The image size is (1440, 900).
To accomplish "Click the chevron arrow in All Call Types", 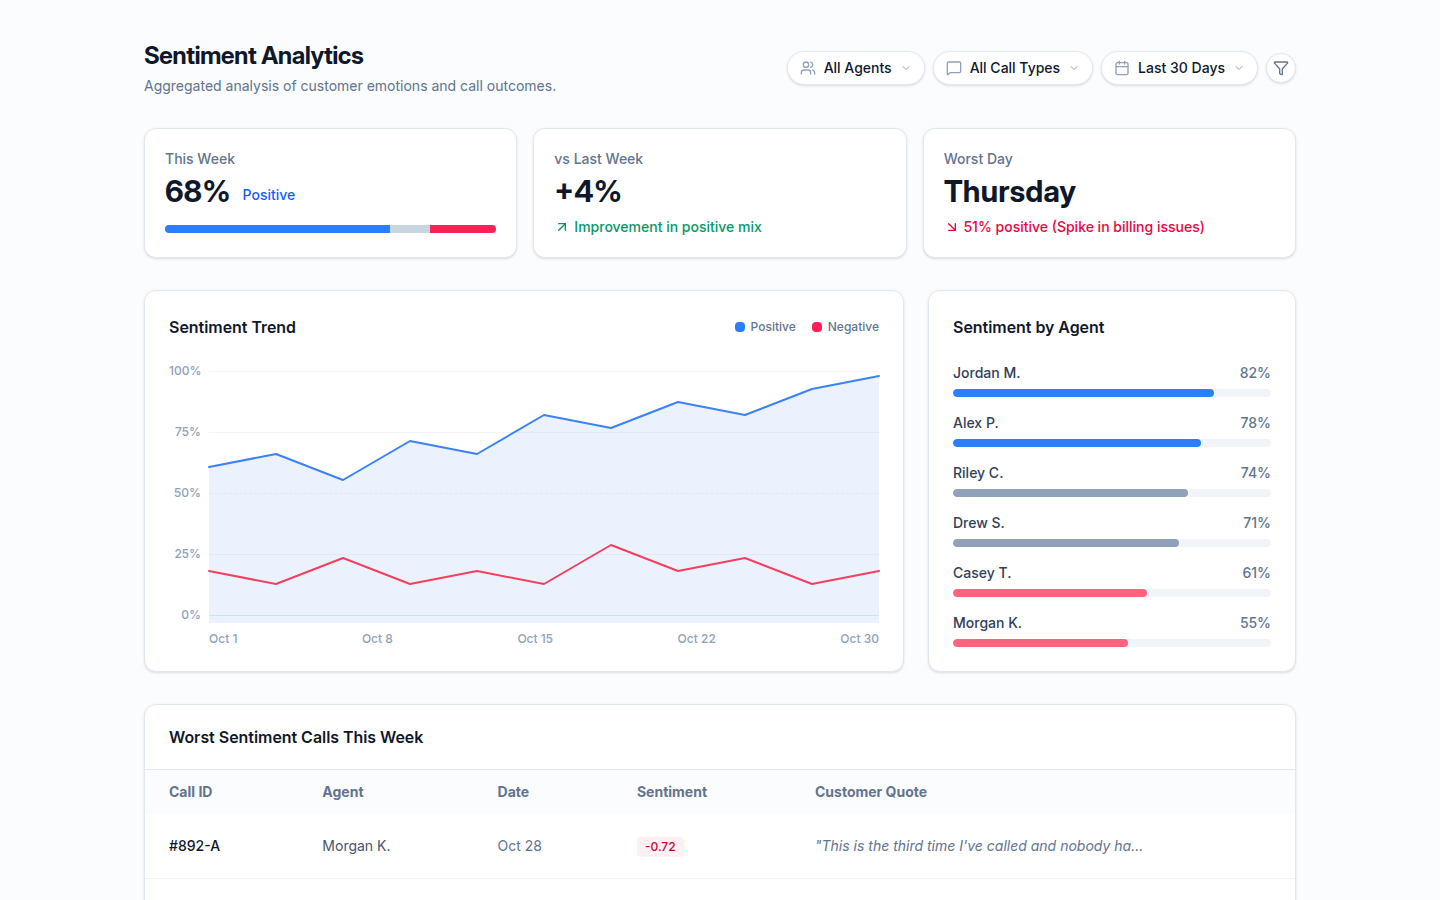I will coord(1074,68).
